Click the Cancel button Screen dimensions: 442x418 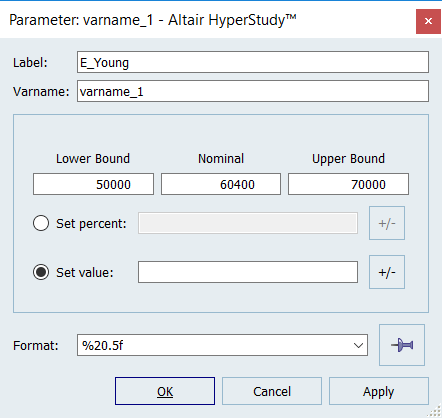272,391
